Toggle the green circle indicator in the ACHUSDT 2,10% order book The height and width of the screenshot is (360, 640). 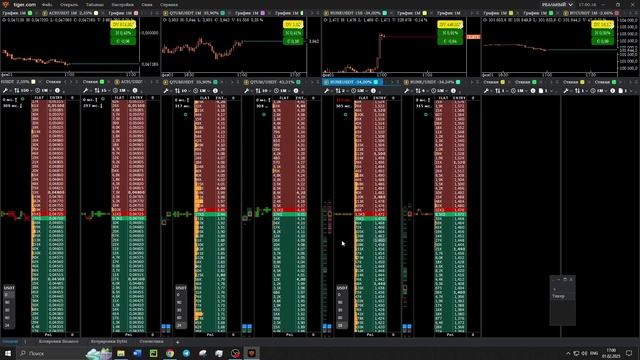pos(22,99)
